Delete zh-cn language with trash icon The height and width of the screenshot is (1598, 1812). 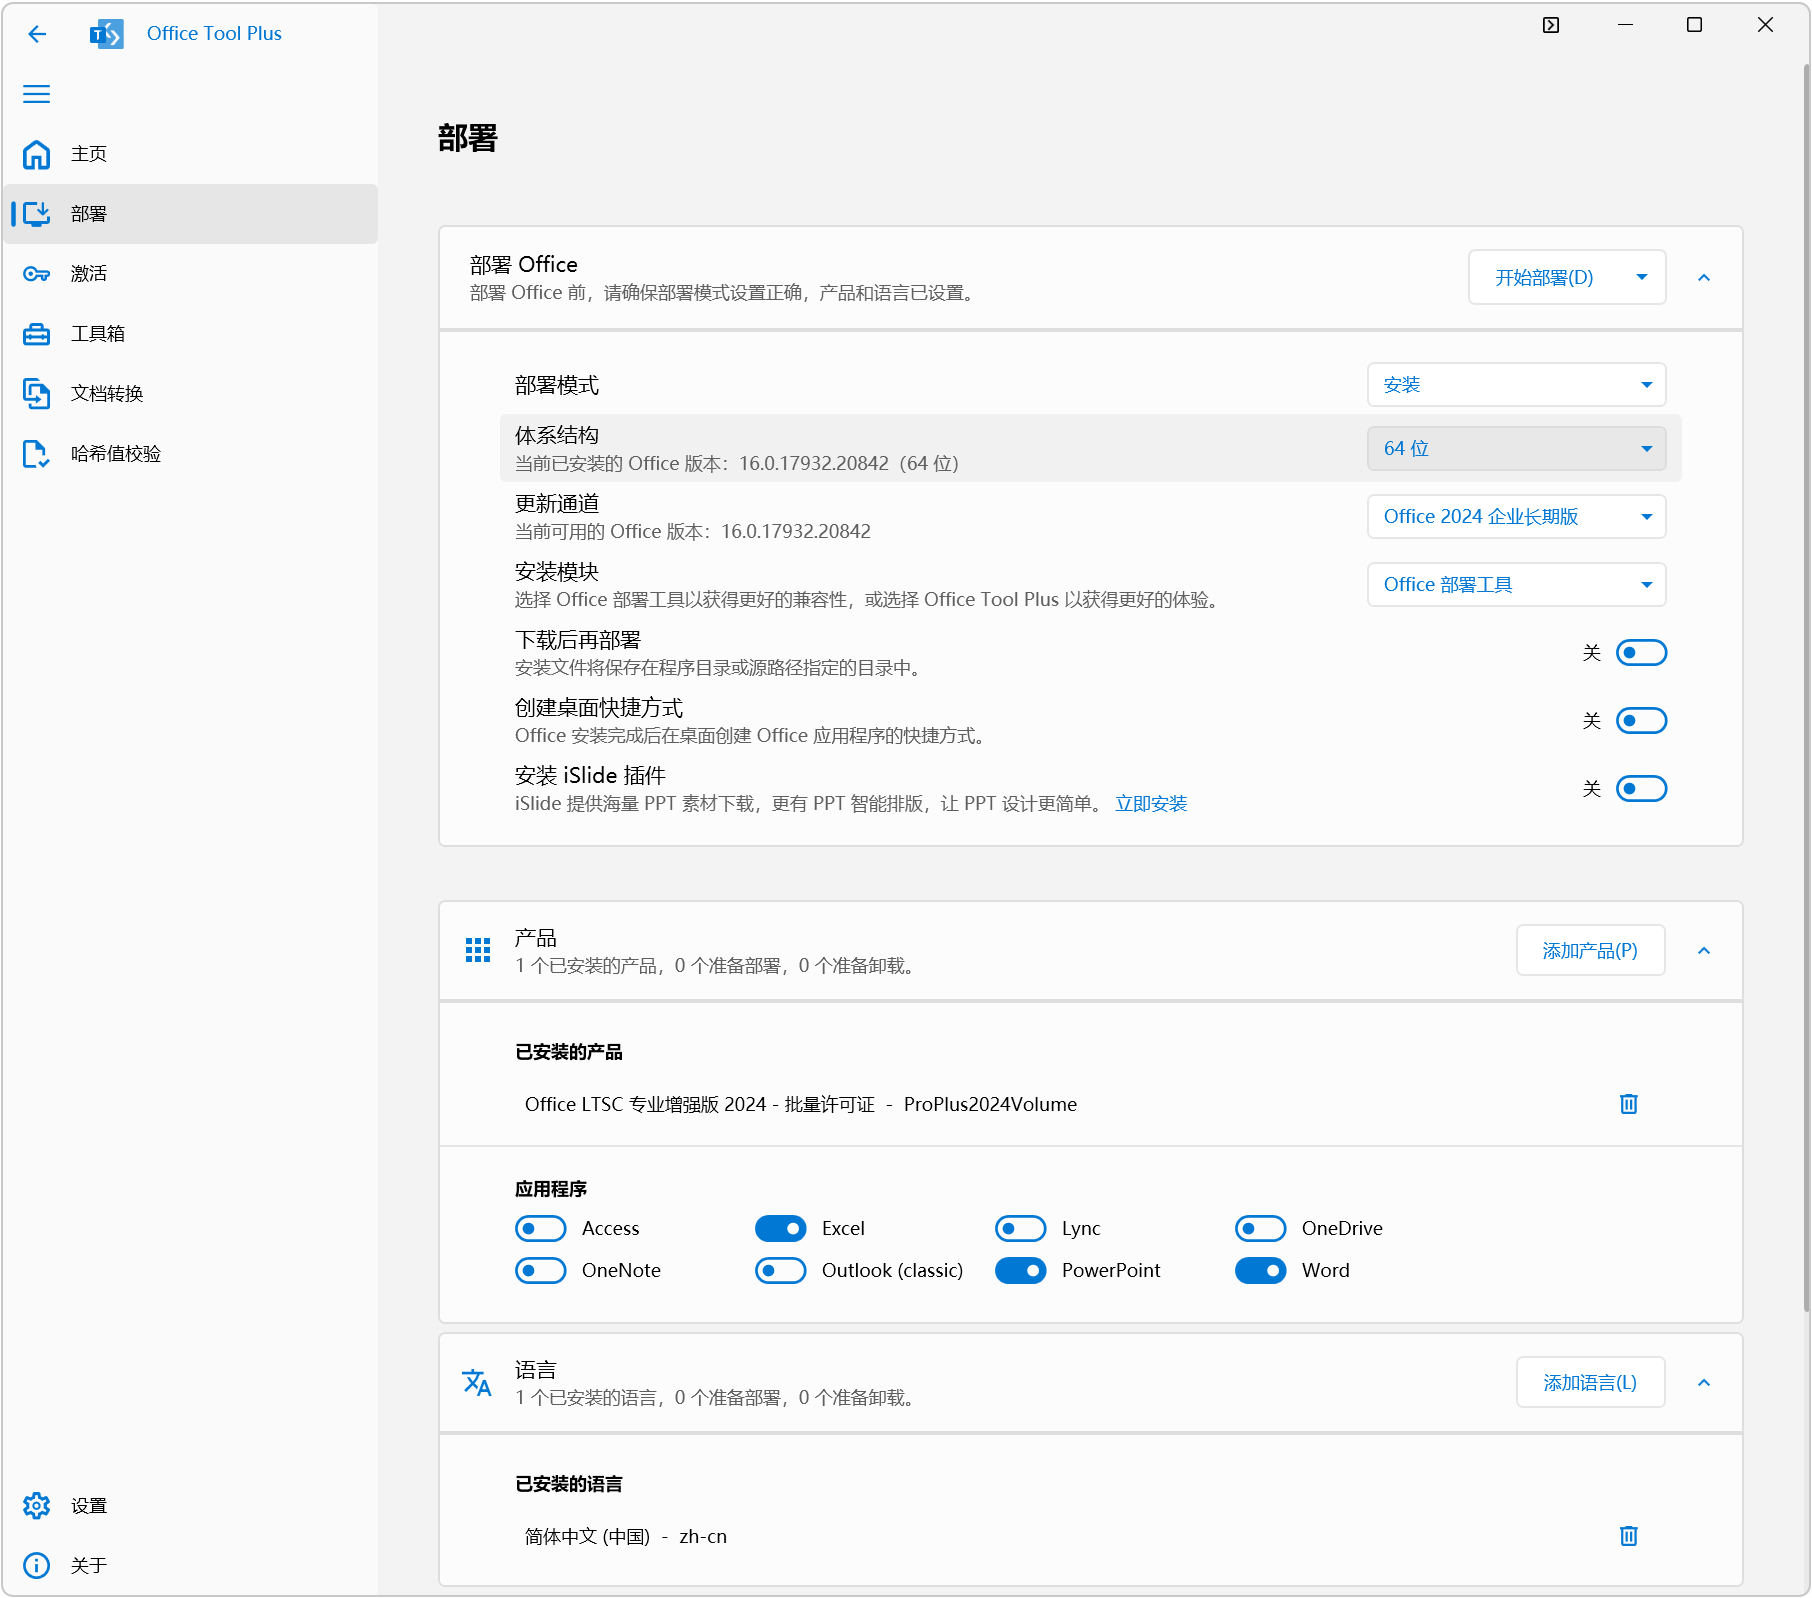tap(1629, 1536)
